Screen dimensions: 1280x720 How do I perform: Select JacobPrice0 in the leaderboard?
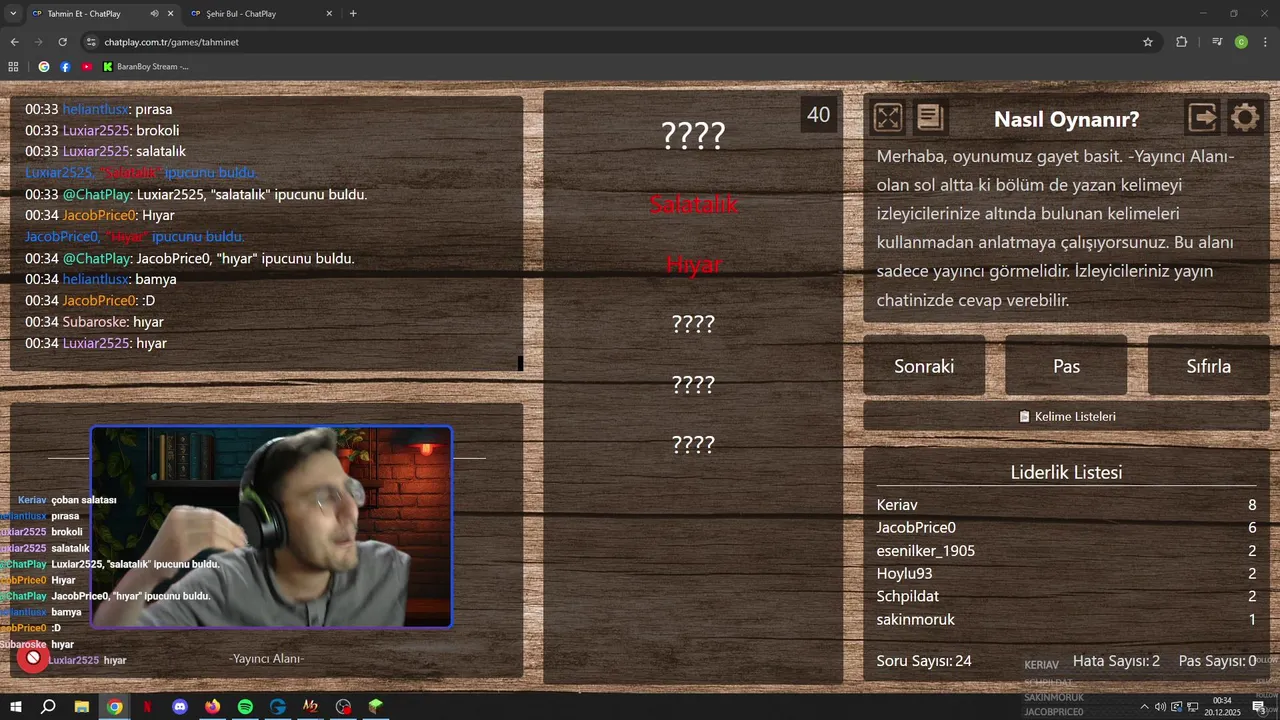pyautogui.click(x=916, y=527)
